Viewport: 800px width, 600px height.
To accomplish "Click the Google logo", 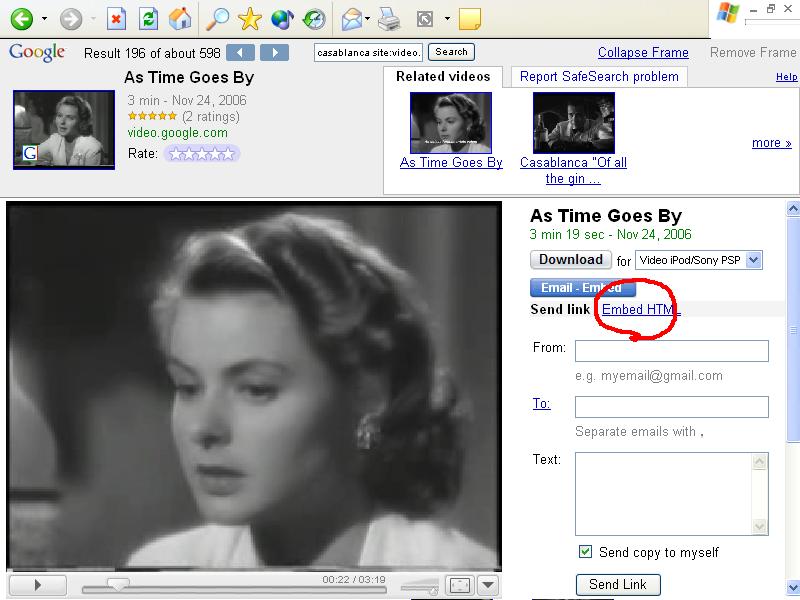I will click(x=37, y=52).
